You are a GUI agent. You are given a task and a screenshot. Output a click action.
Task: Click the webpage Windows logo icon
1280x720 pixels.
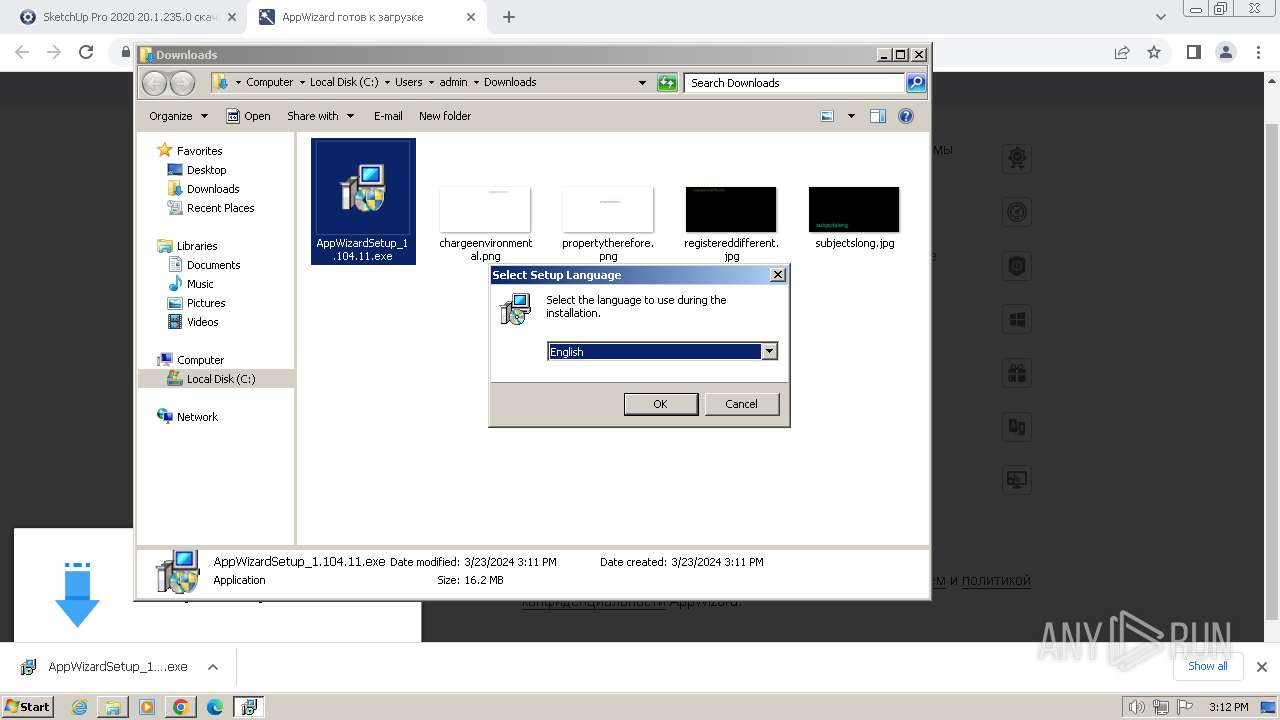coord(1017,320)
